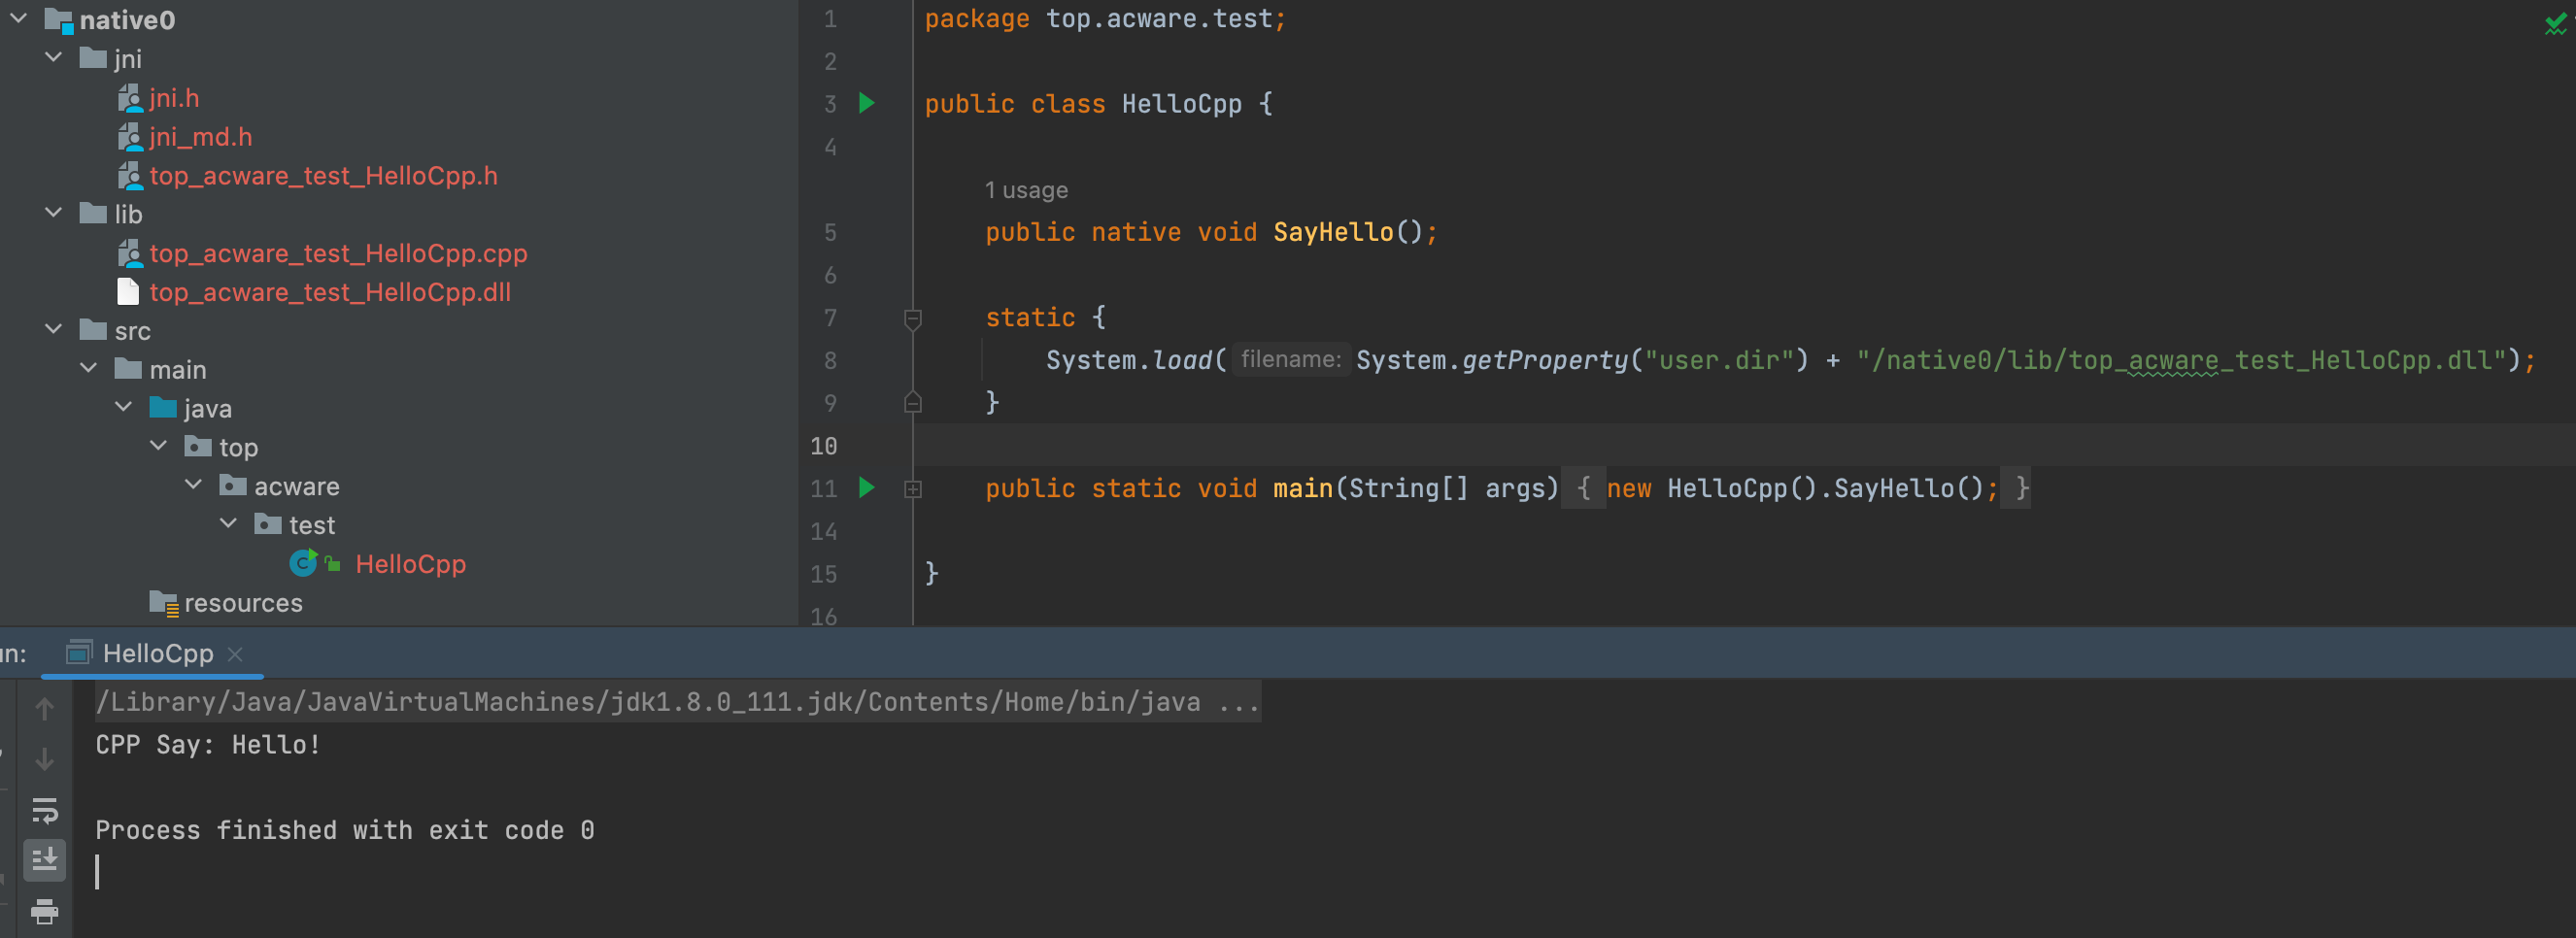The width and height of the screenshot is (2576, 938).
Task: Click the native0 module icon
Action: click(x=59, y=20)
